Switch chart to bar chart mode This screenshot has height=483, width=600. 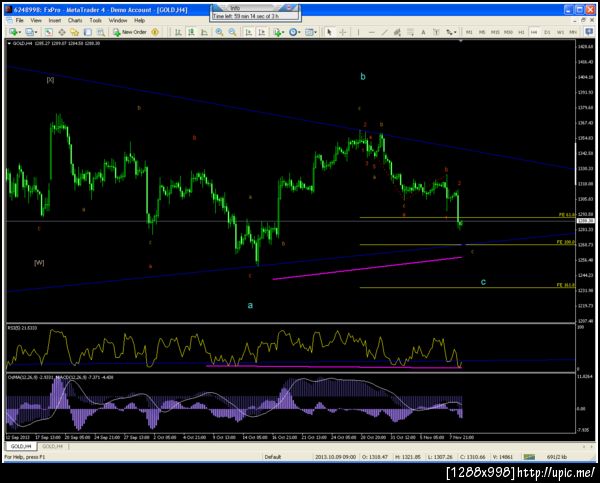tap(178, 32)
